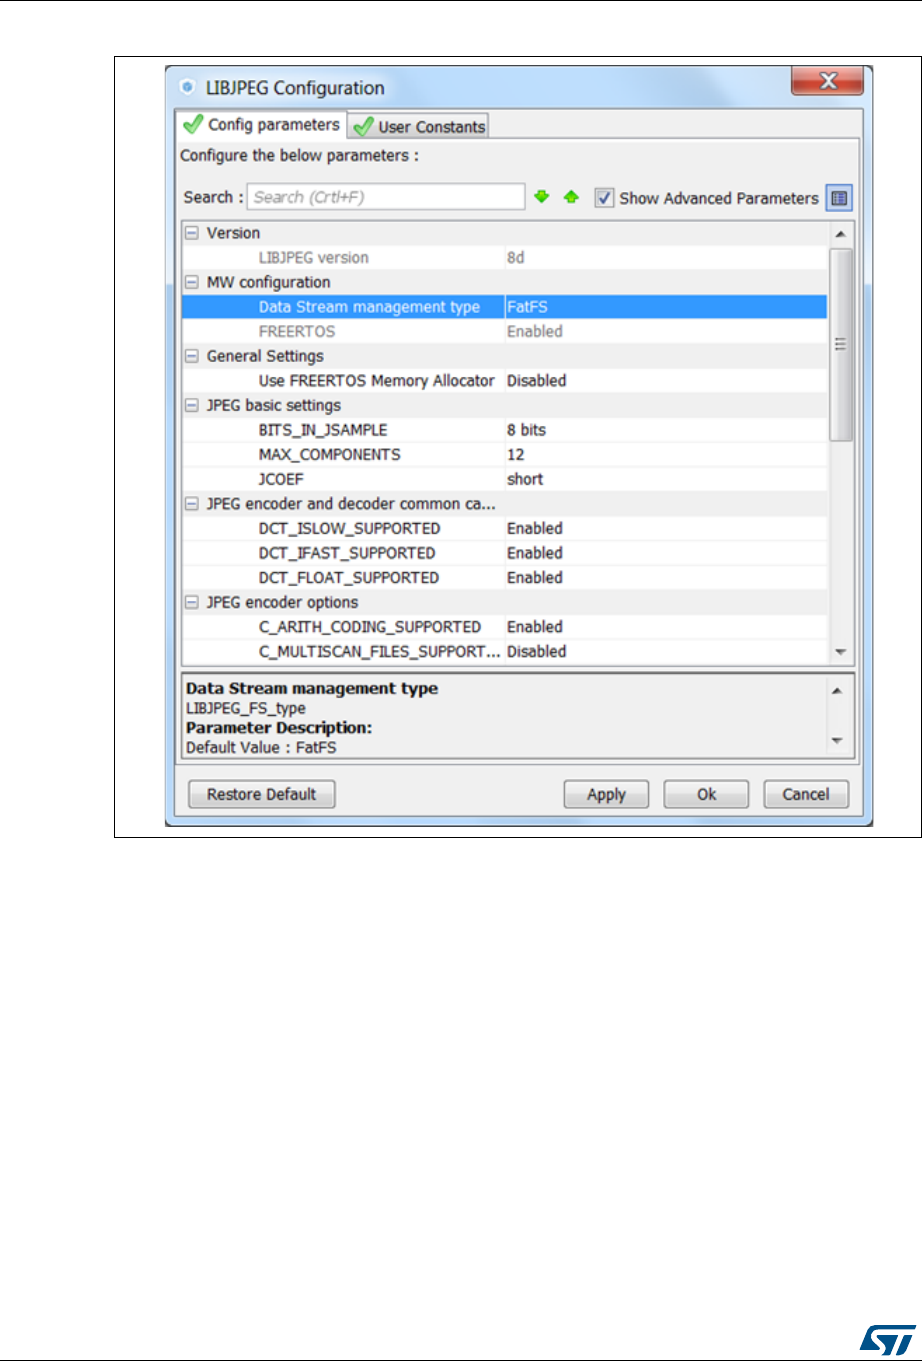Click the FREERTOS Enabled value
The image size is (922, 1361).
click(535, 331)
